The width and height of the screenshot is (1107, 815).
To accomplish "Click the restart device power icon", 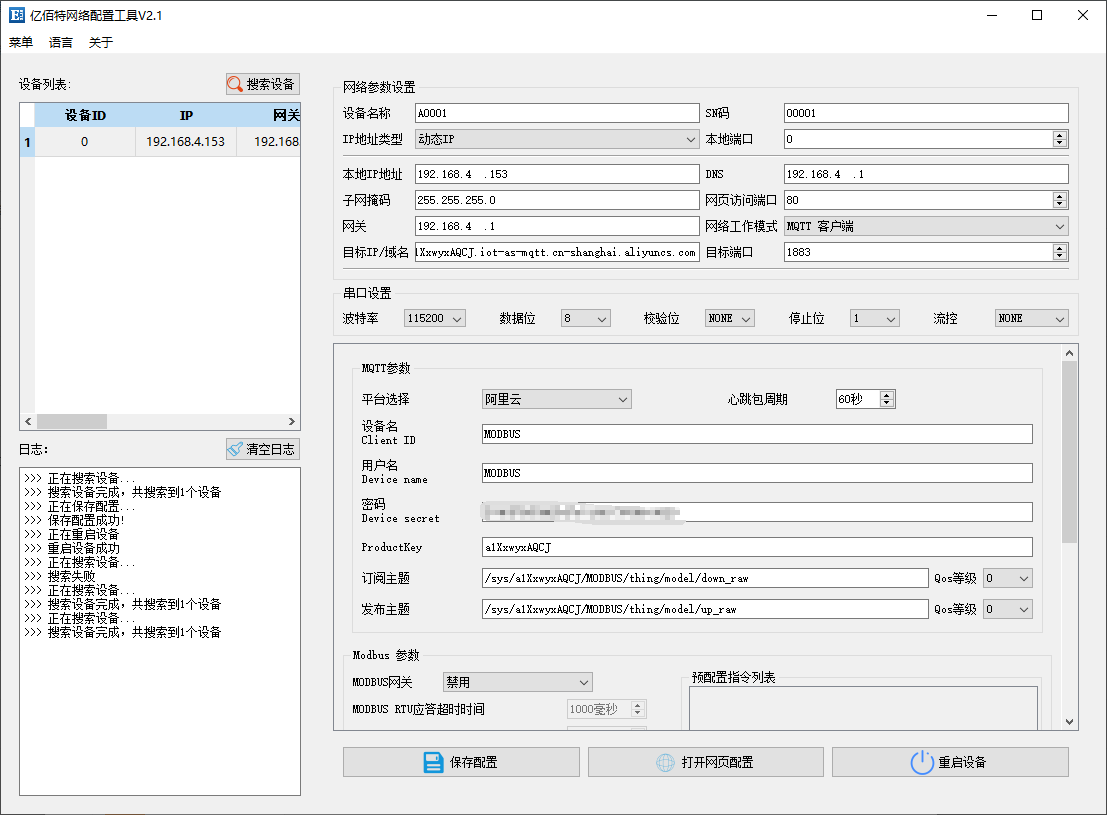I will (921, 762).
